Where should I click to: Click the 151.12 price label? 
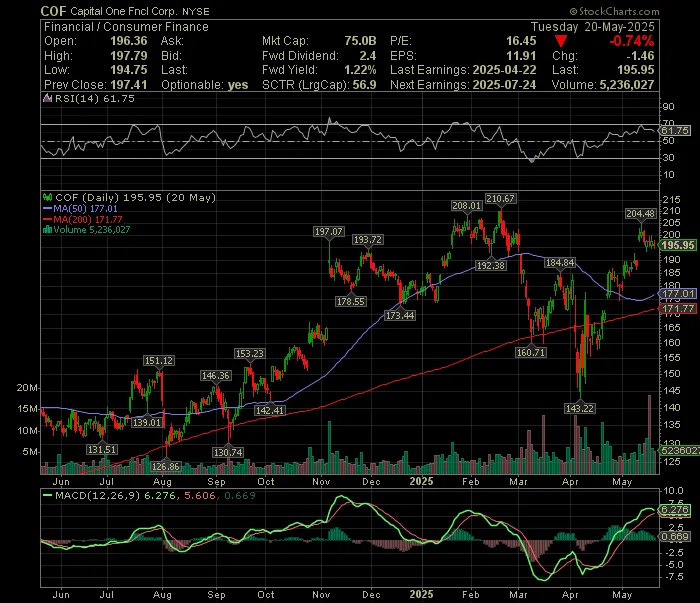point(158,361)
